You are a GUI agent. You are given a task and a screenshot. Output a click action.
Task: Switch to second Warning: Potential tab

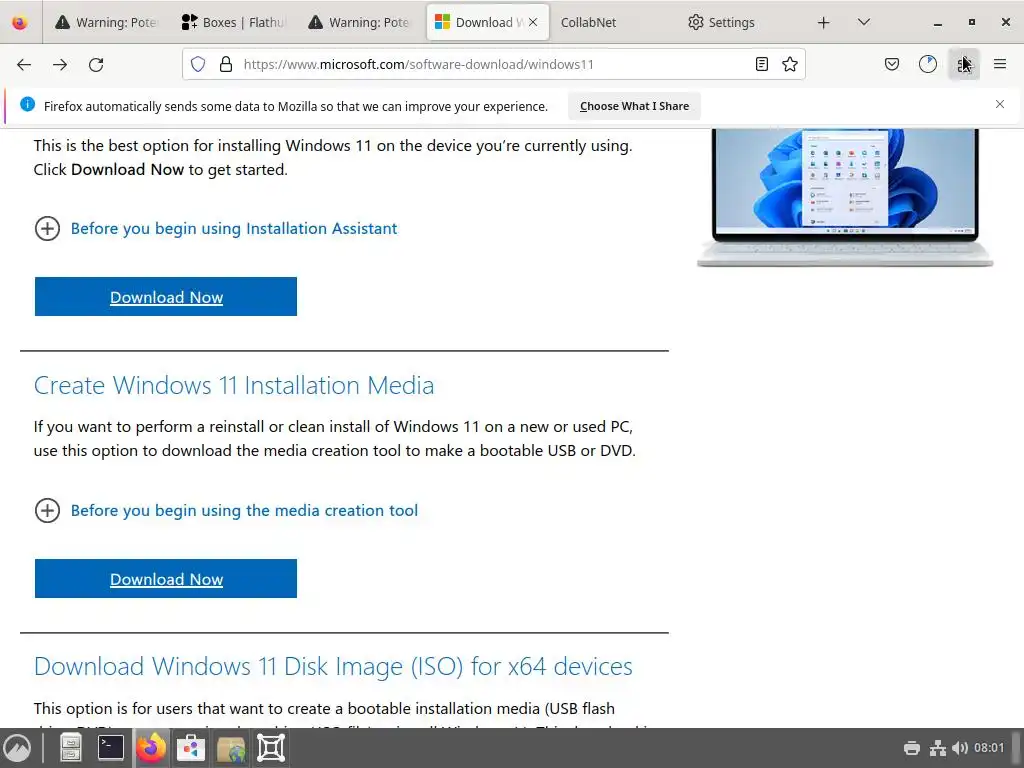(360, 22)
